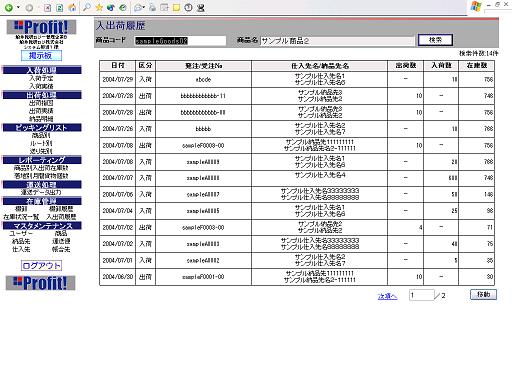Click the Print icon in toolbar
The height and width of the screenshot is (384, 512).
(152, 7)
